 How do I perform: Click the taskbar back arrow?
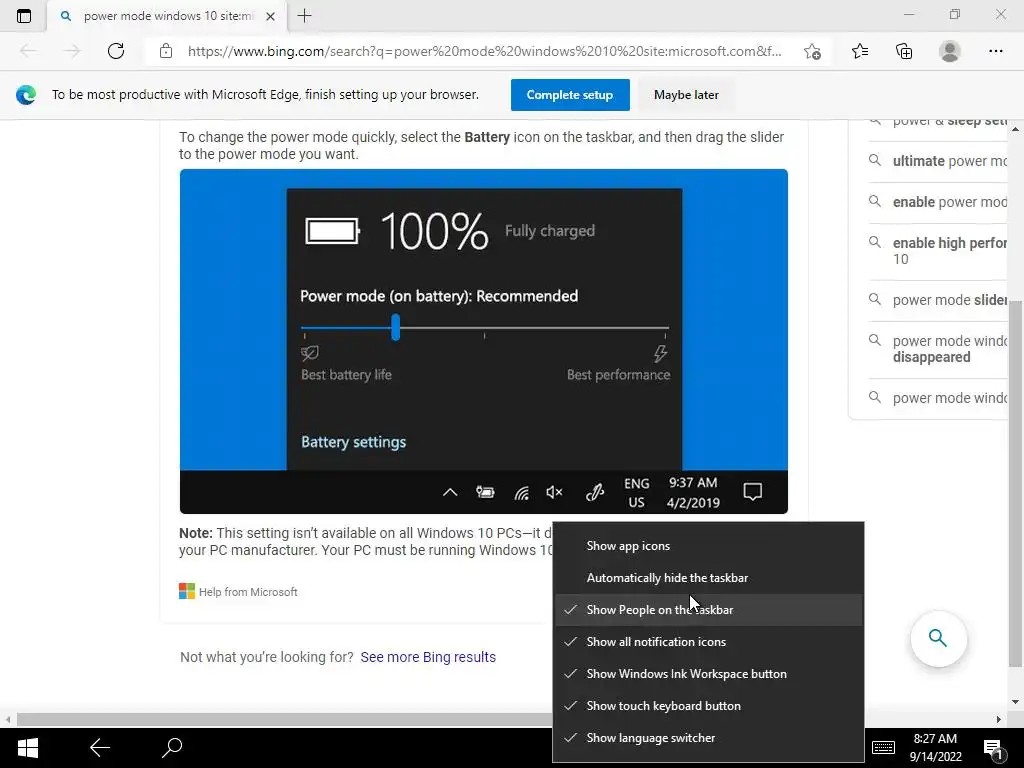tap(100, 748)
